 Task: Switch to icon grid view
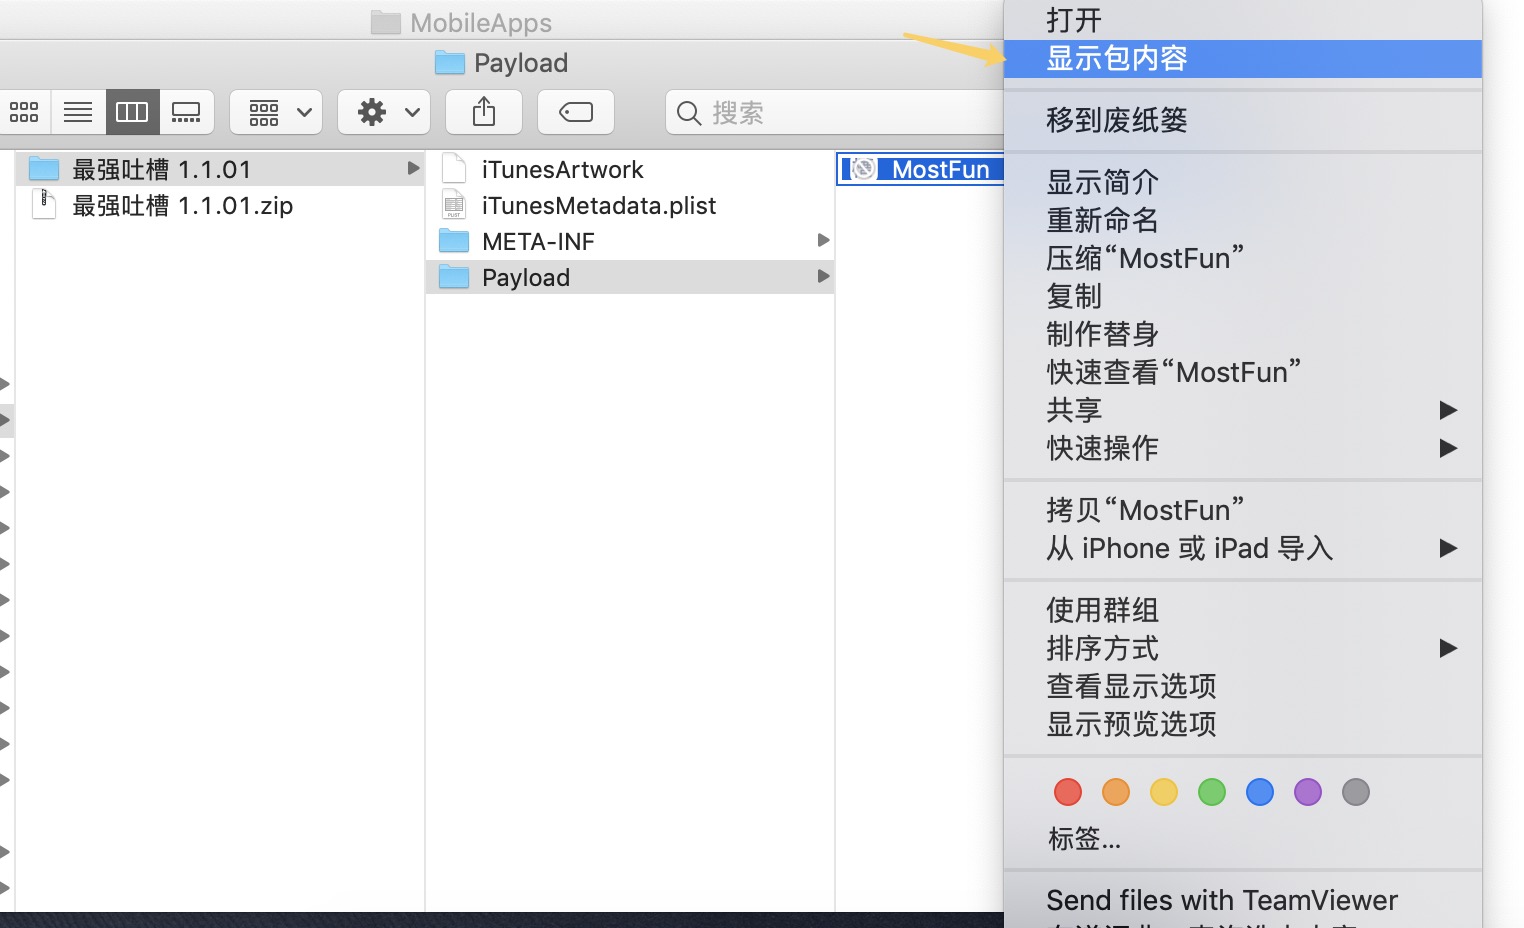click(25, 112)
